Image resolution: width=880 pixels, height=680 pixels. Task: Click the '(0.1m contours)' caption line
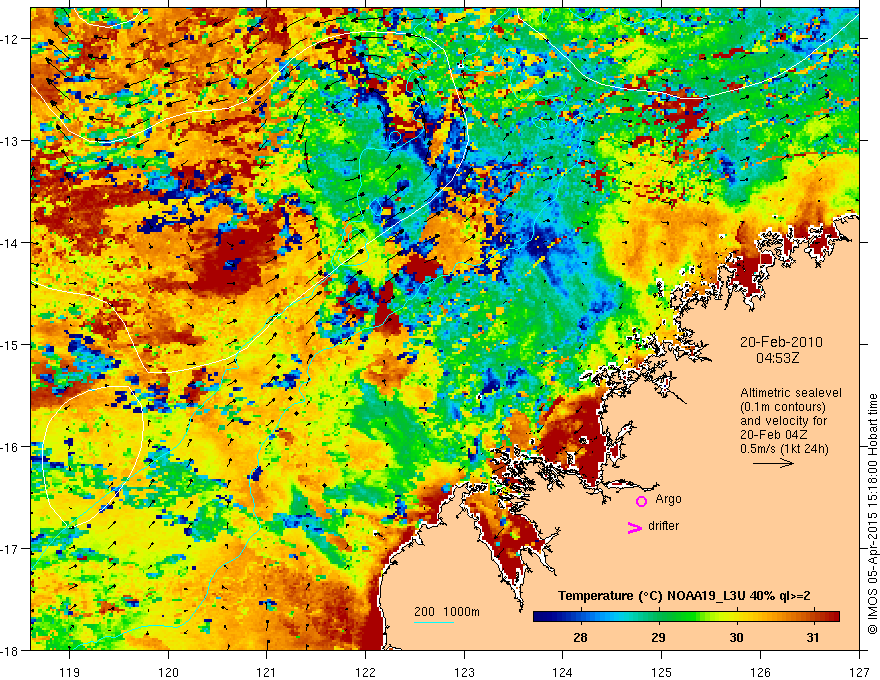pos(783,407)
